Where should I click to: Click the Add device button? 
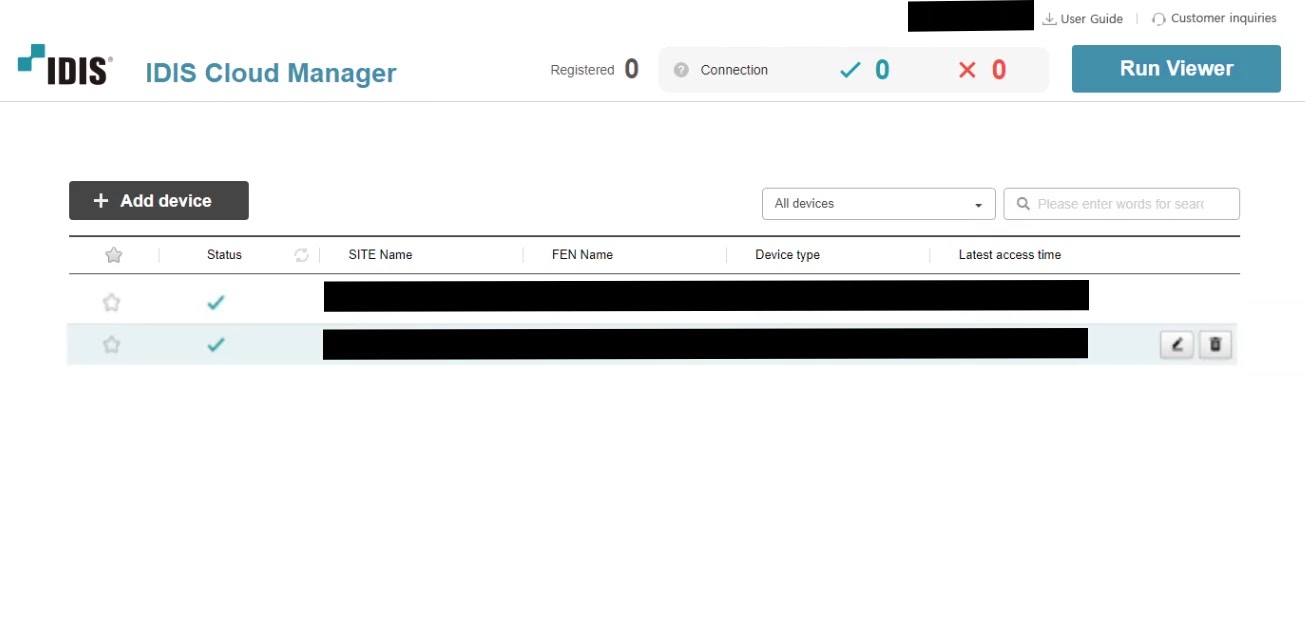159,201
